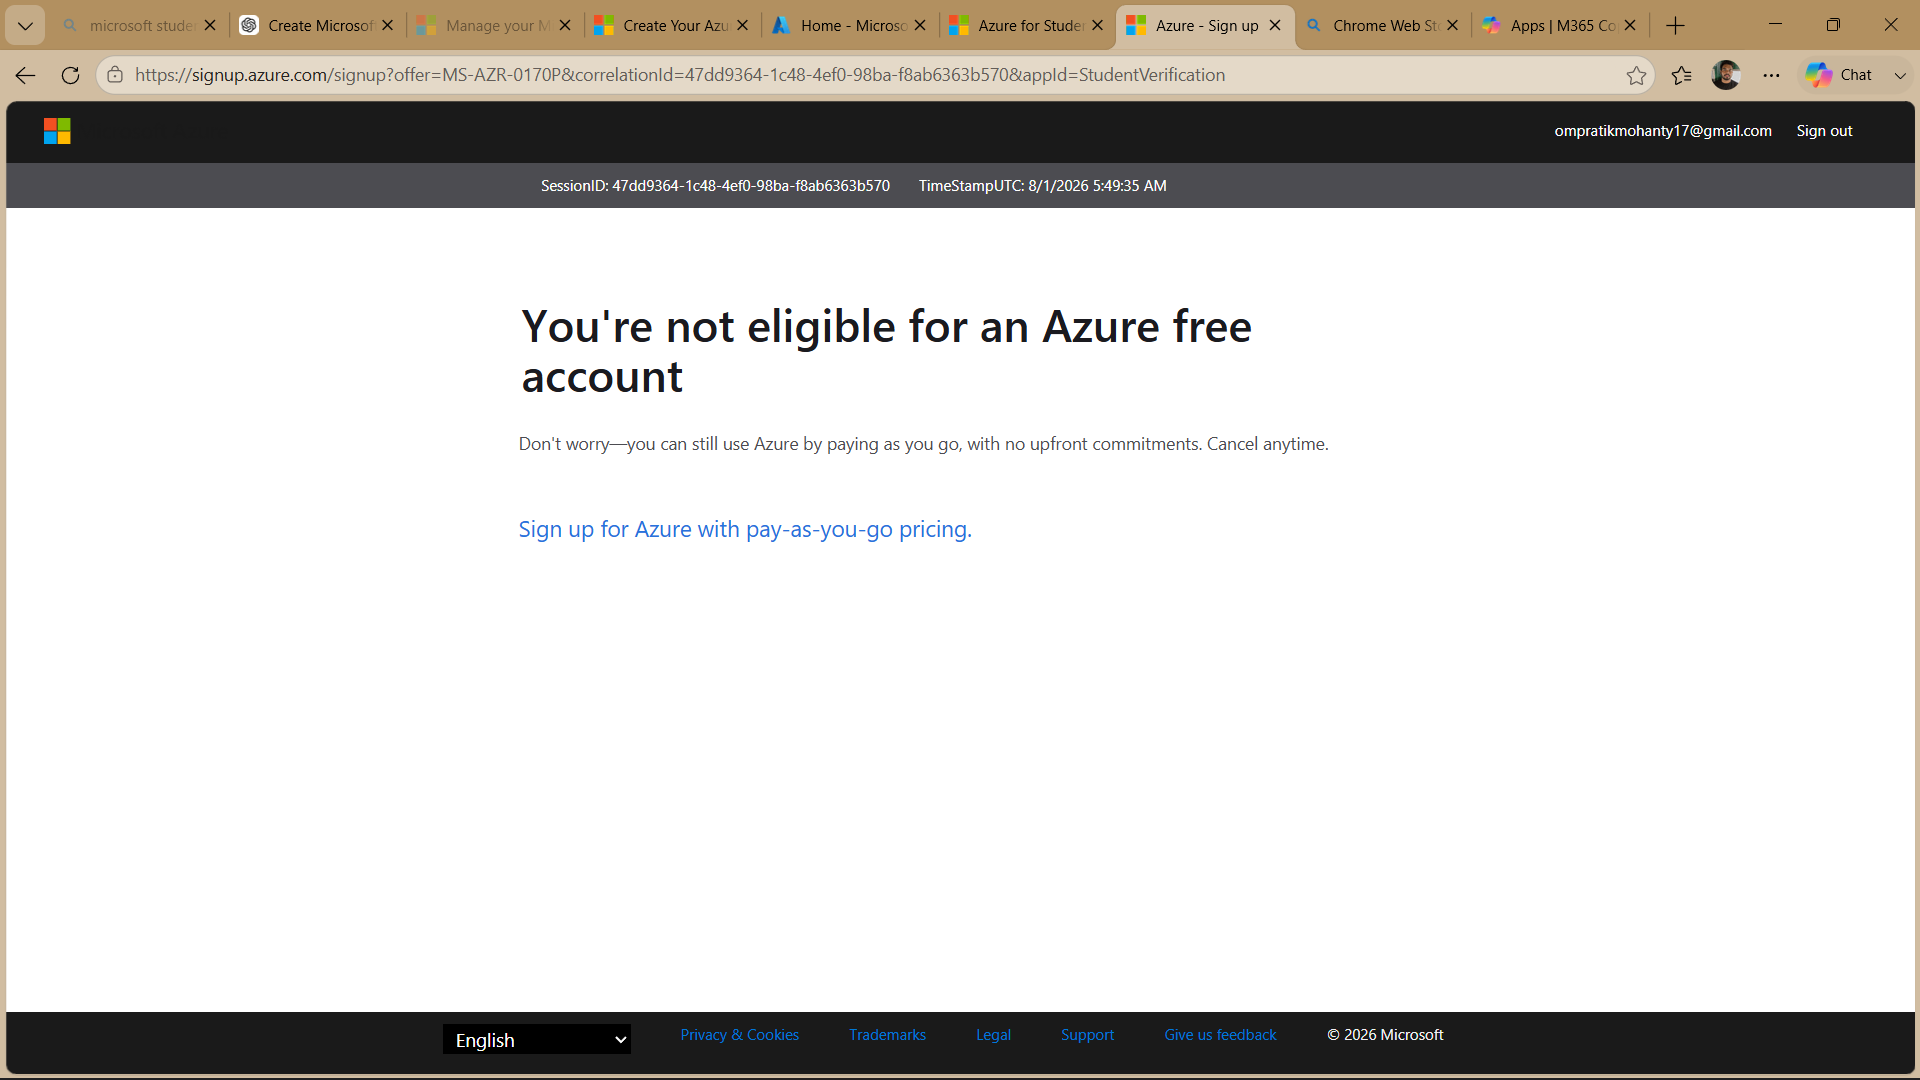Click the account email ompratikmohanty17@gmail.com
This screenshot has width=1920, height=1080.
1662,131
